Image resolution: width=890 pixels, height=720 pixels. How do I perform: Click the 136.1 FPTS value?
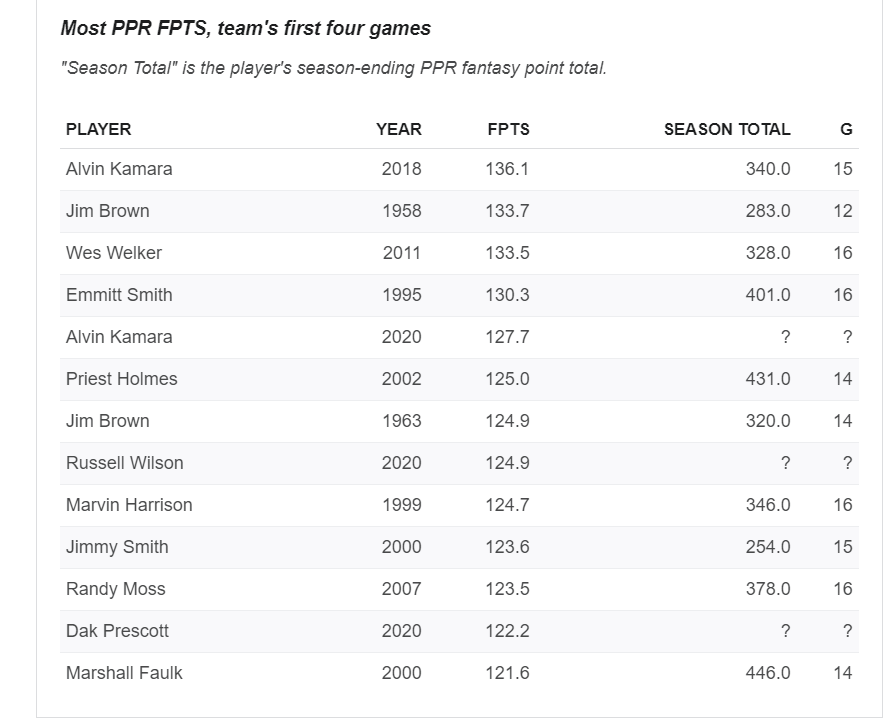(x=507, y=169)
